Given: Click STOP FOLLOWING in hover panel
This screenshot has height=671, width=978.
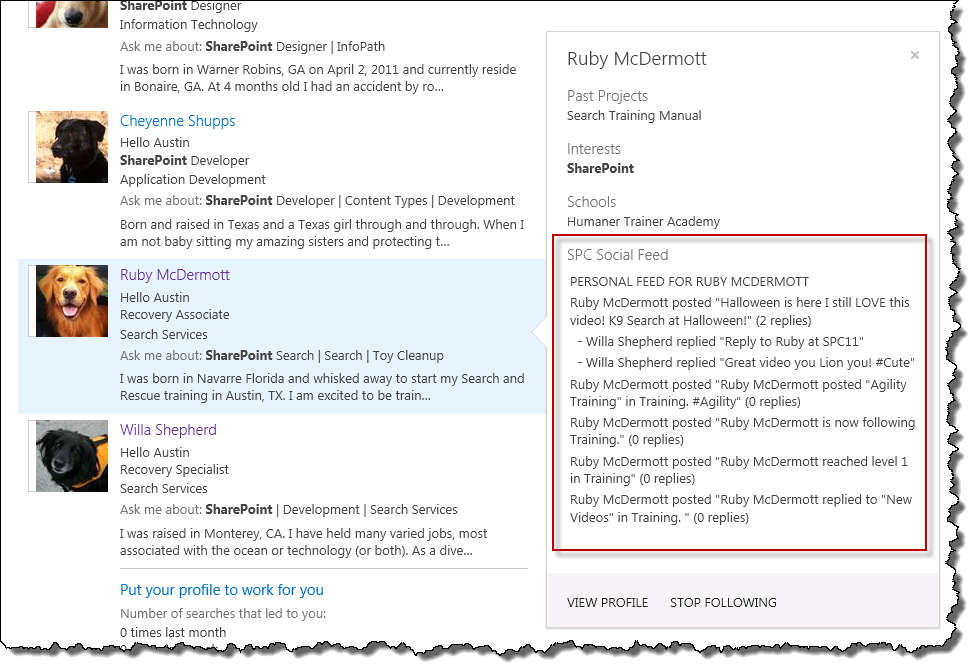Looking at the screenshot, I should pyautogui.click(x=723, y=602).
